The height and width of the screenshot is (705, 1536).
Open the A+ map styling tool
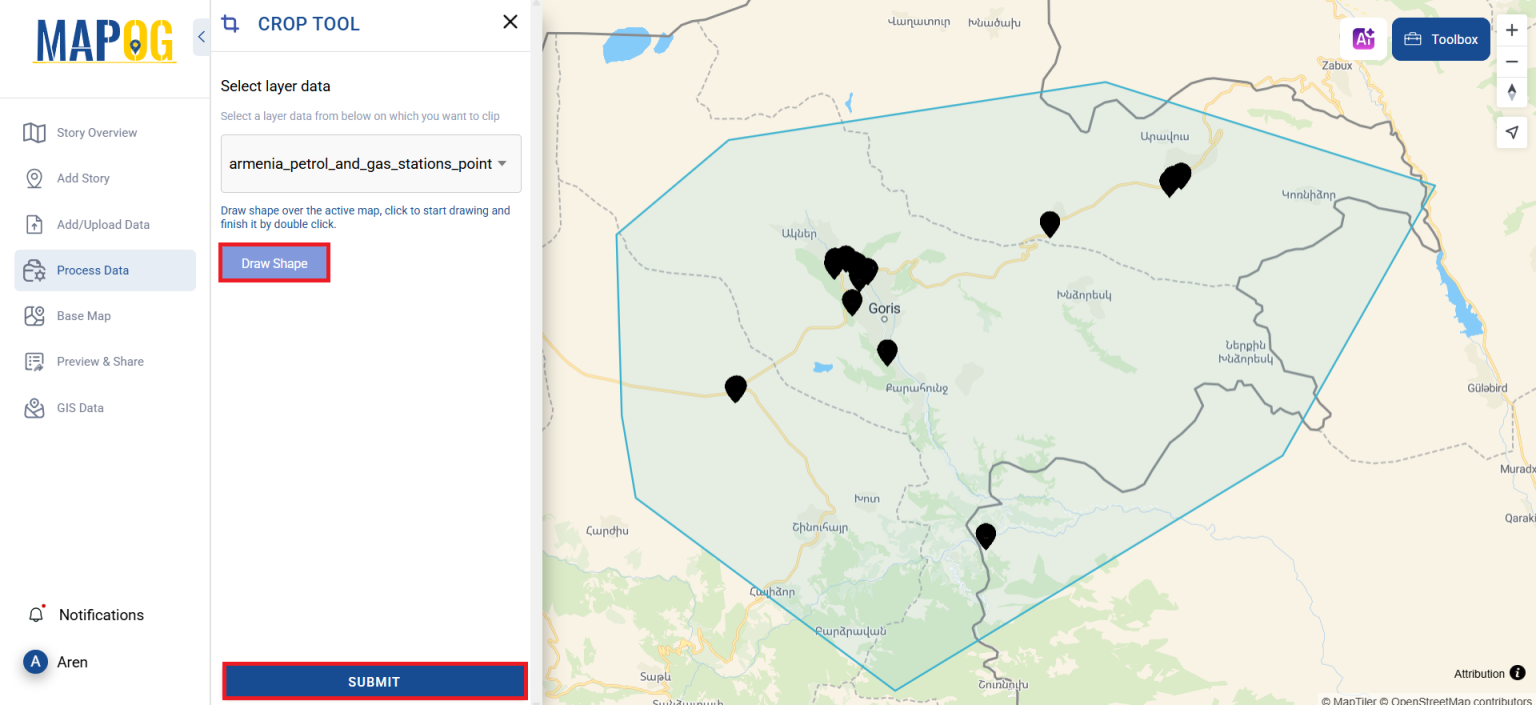tap(1364, 38)
